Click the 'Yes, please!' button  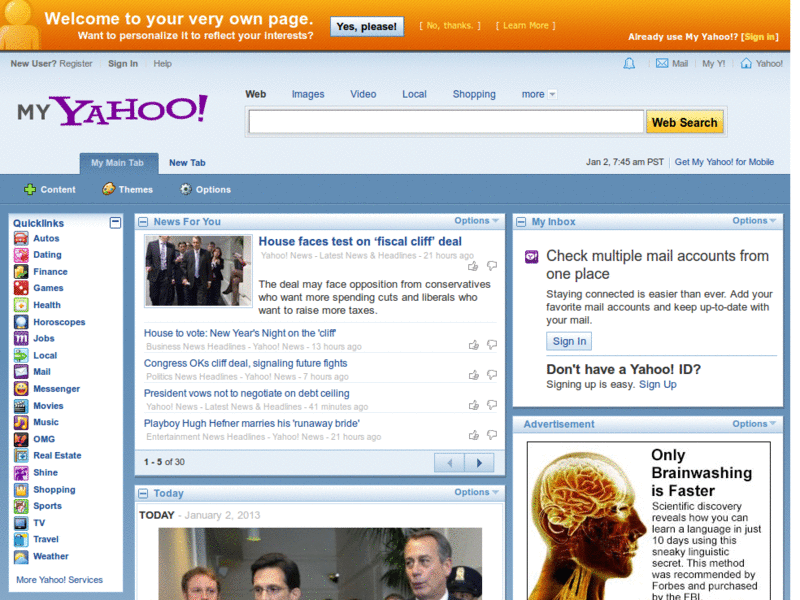point(367,27)
